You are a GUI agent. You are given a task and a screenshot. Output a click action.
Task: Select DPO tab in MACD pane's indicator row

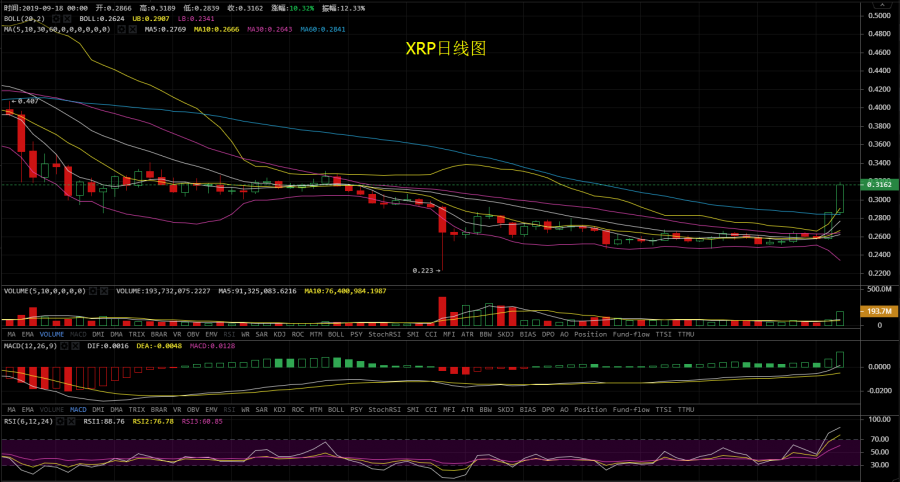pyautogui.click(x=548, y=410)
